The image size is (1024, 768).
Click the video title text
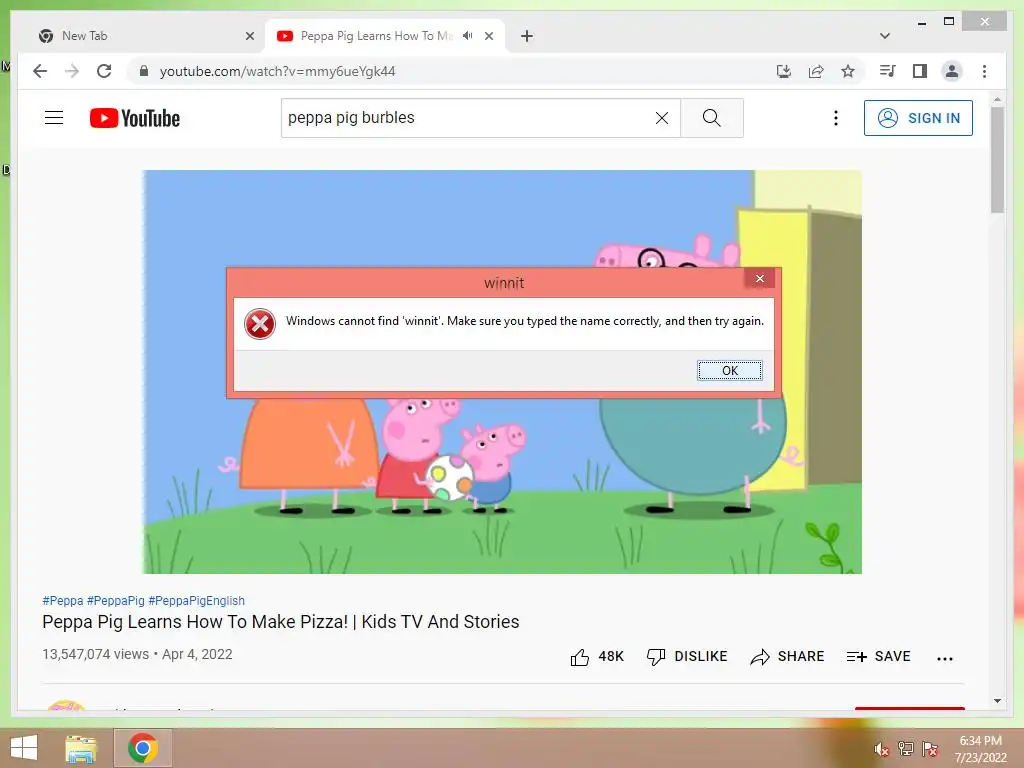(281, 621)
